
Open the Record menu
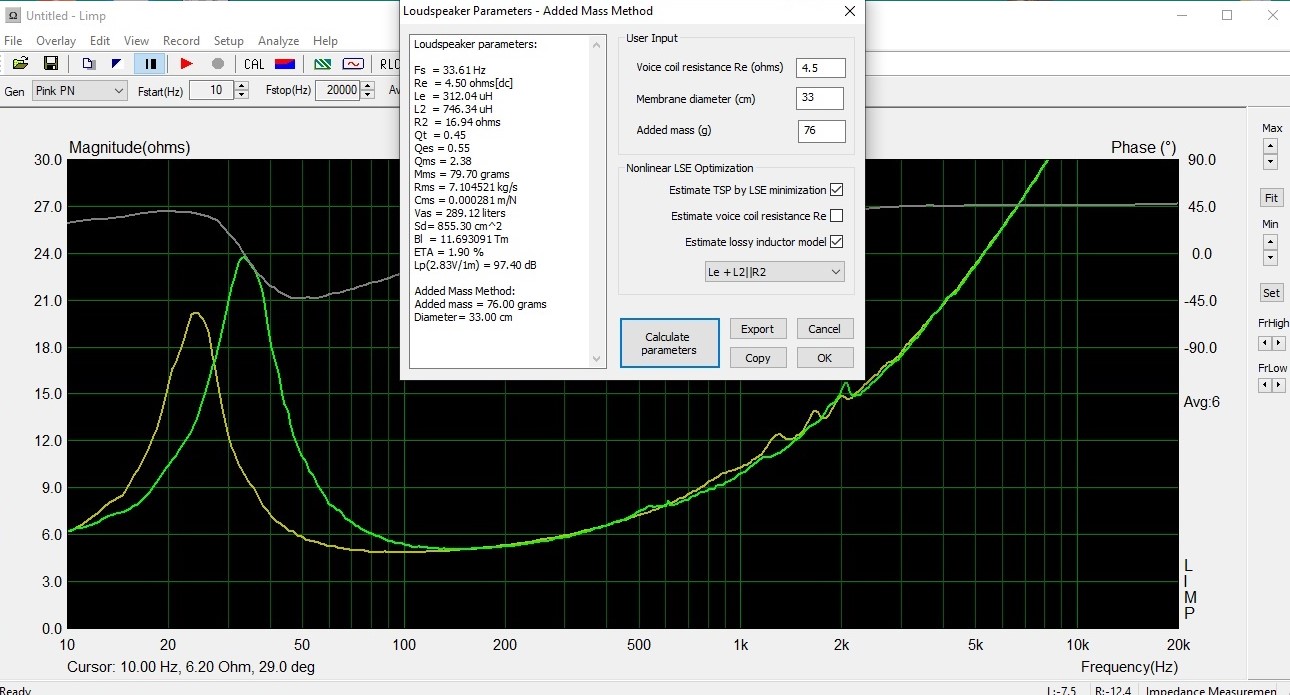coord(181,41)
